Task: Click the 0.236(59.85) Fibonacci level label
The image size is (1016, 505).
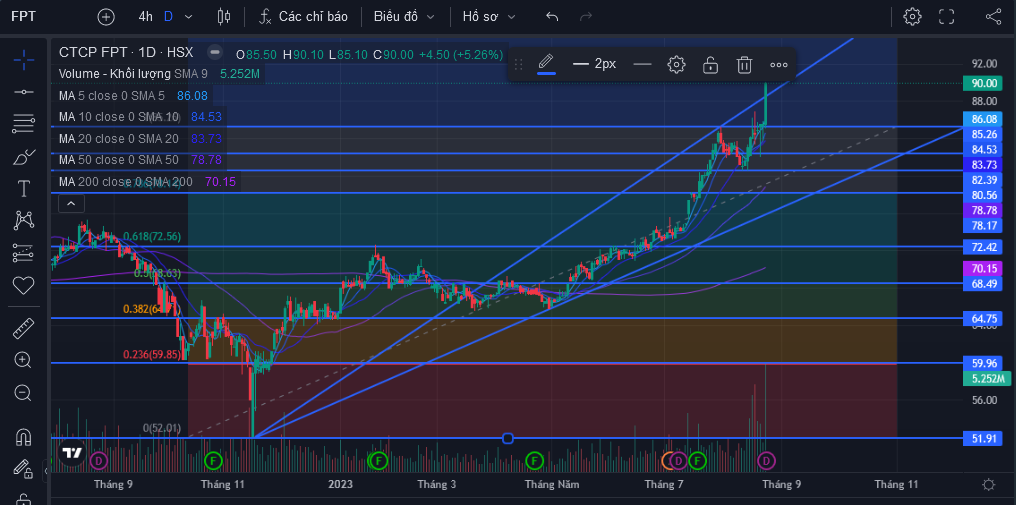Action: coord(152,354)
